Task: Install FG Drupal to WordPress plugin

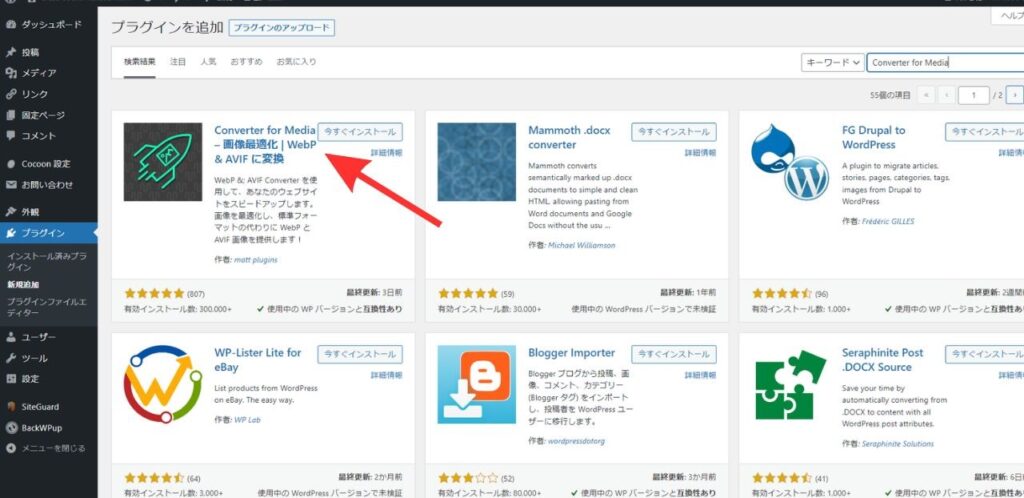Action: pos(985,132)
